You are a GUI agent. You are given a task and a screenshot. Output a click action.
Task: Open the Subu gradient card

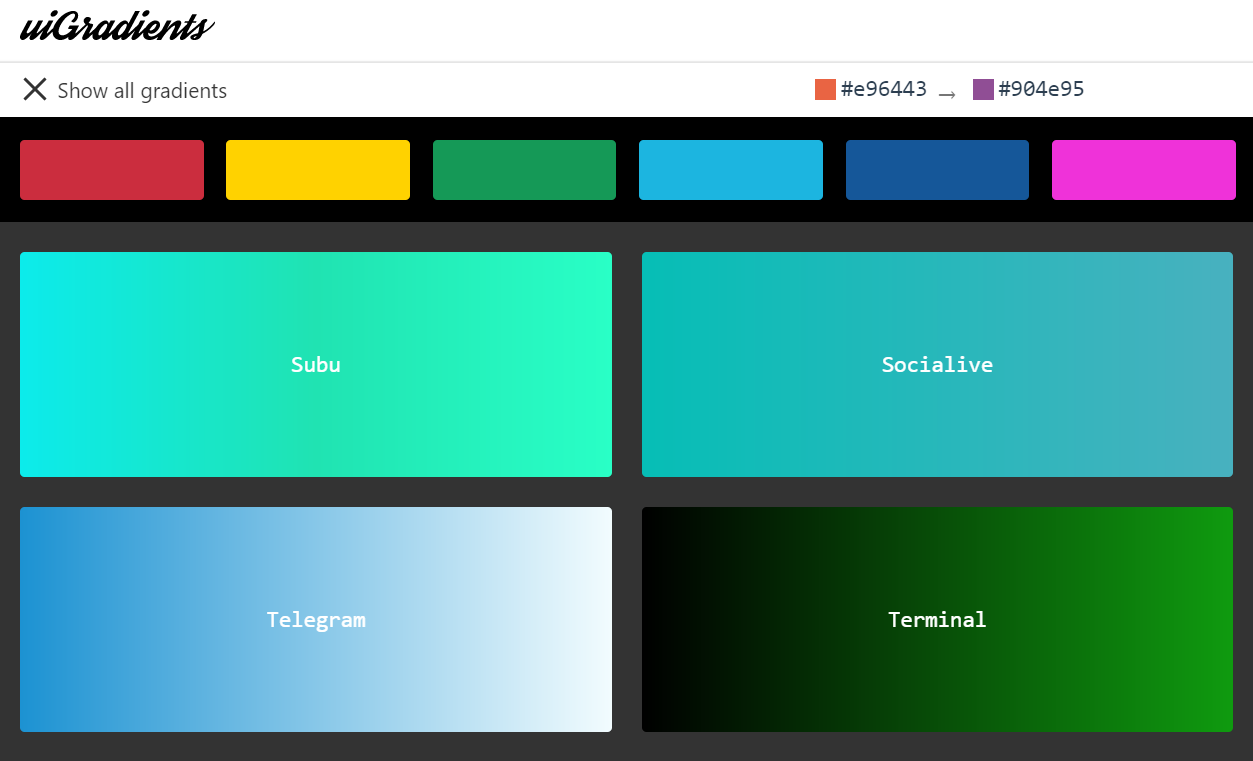[x=316, y=364]
